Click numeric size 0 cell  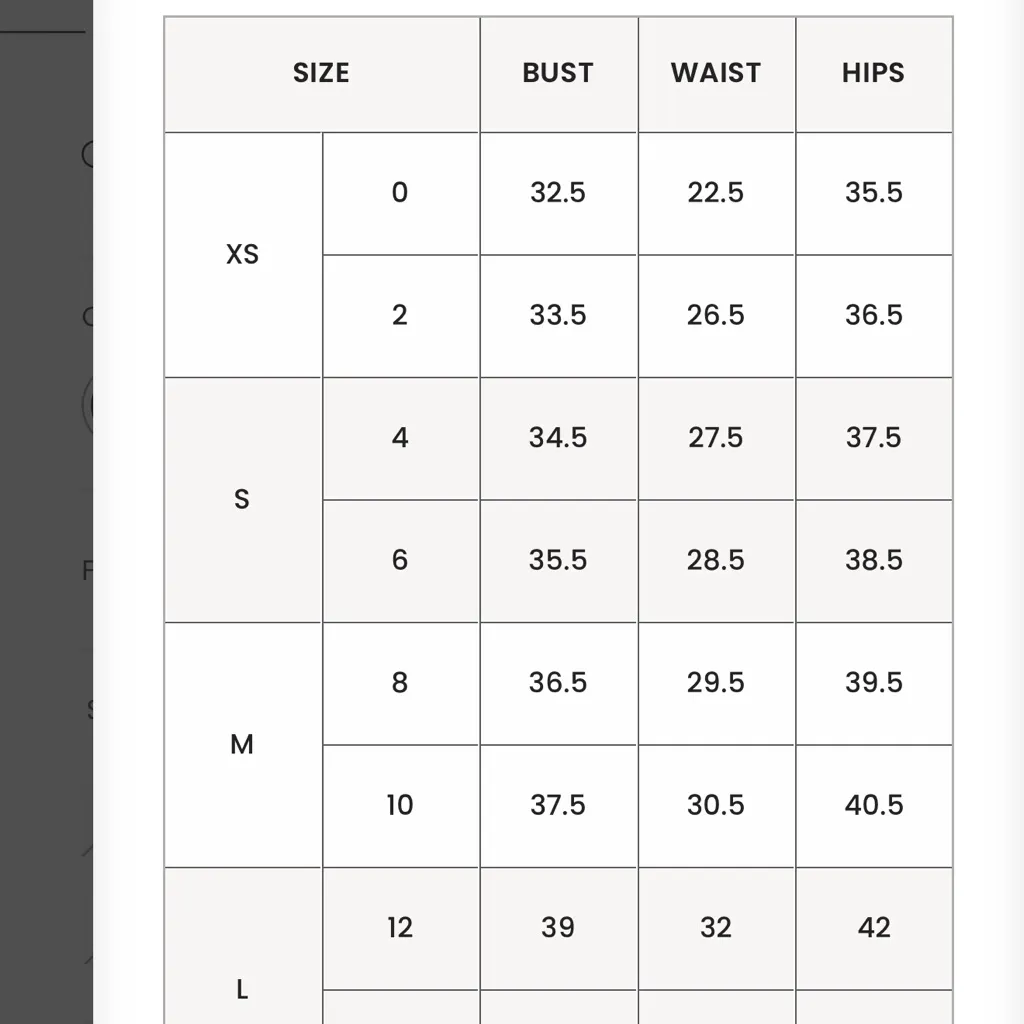400,192
